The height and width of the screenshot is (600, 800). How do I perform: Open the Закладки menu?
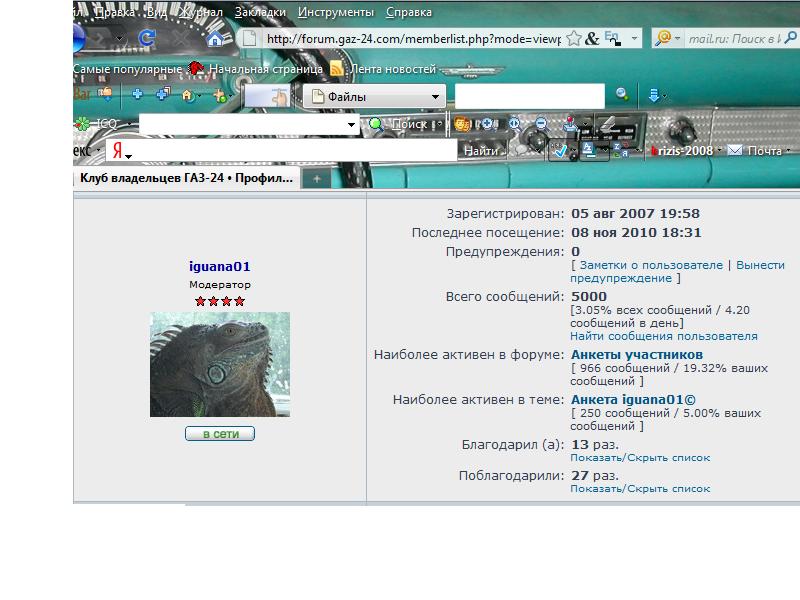259,12
